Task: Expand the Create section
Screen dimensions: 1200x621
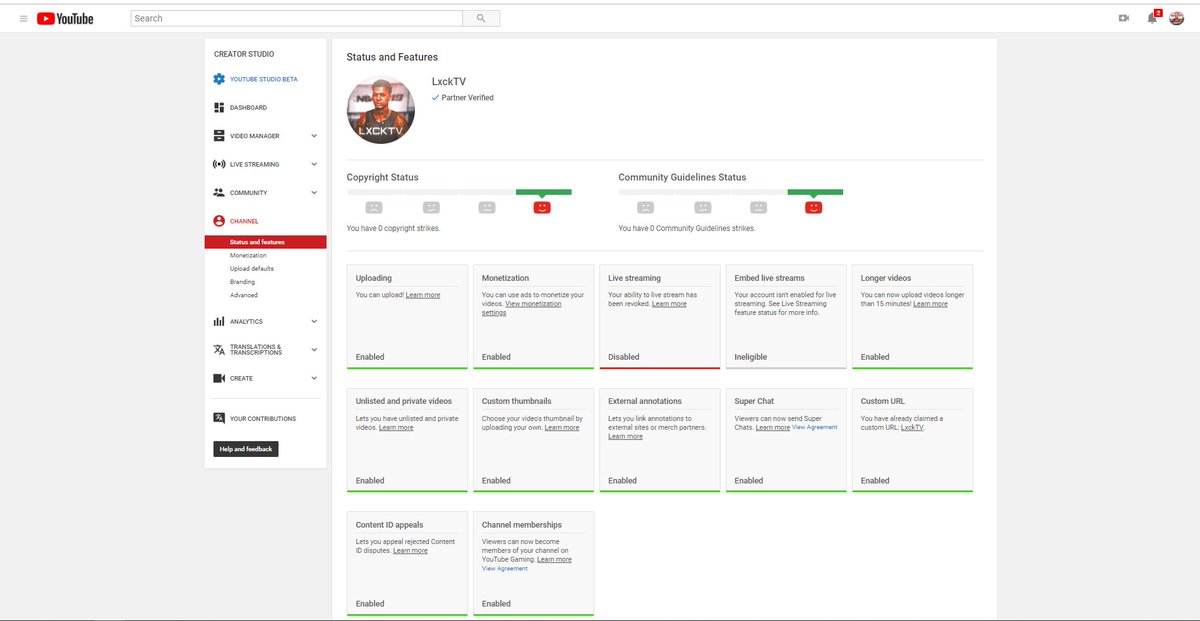Action: pos(314,378)
